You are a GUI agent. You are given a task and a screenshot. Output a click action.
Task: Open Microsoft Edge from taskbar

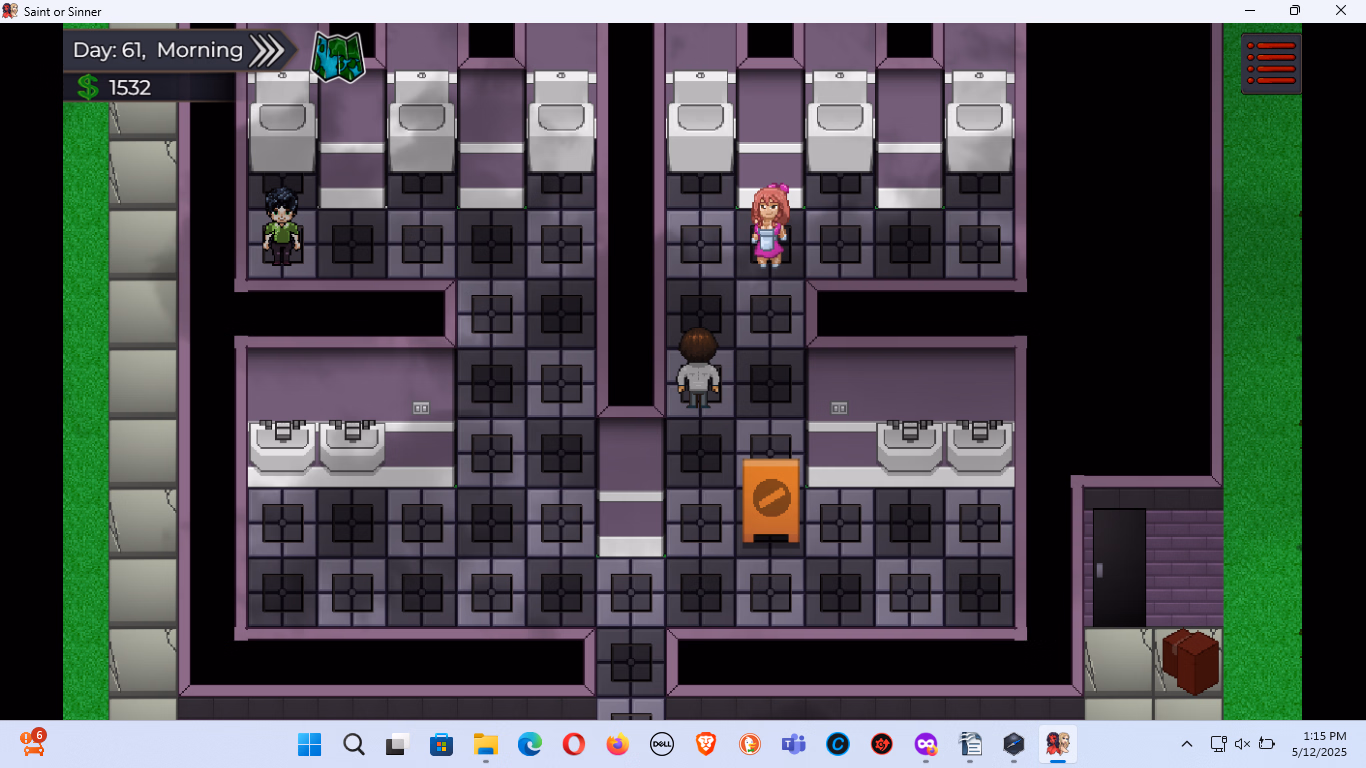pyautogui.click(x=529, y=744)
